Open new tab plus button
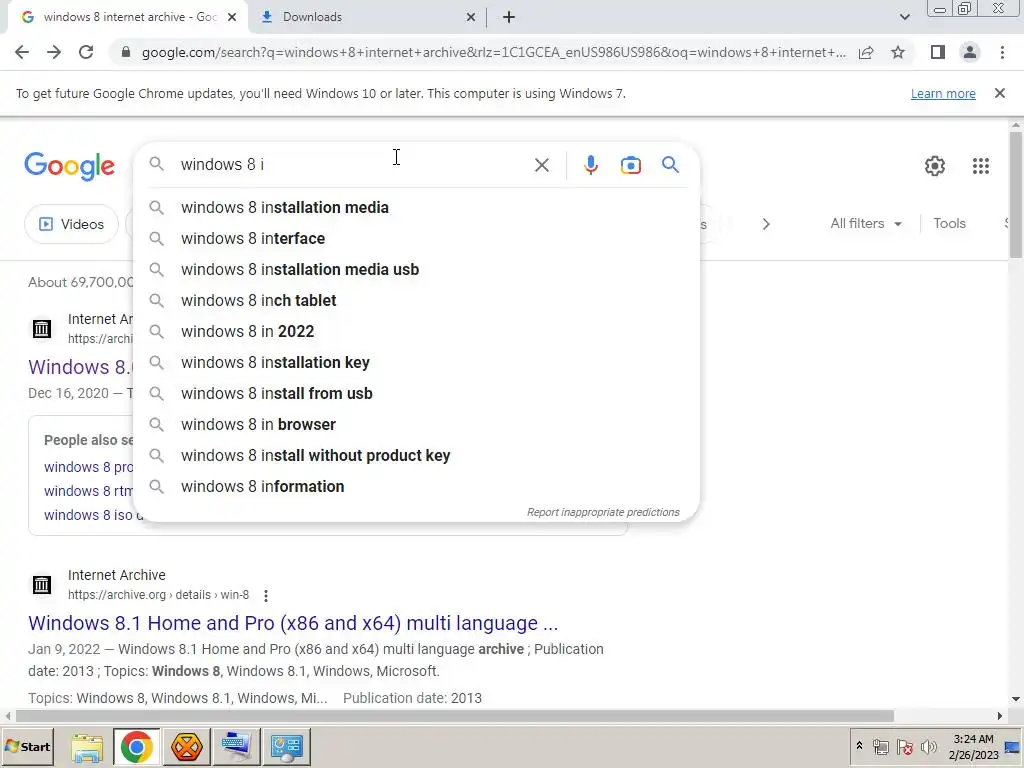This screenshot has height=768, width=1024. pos(509,17)
